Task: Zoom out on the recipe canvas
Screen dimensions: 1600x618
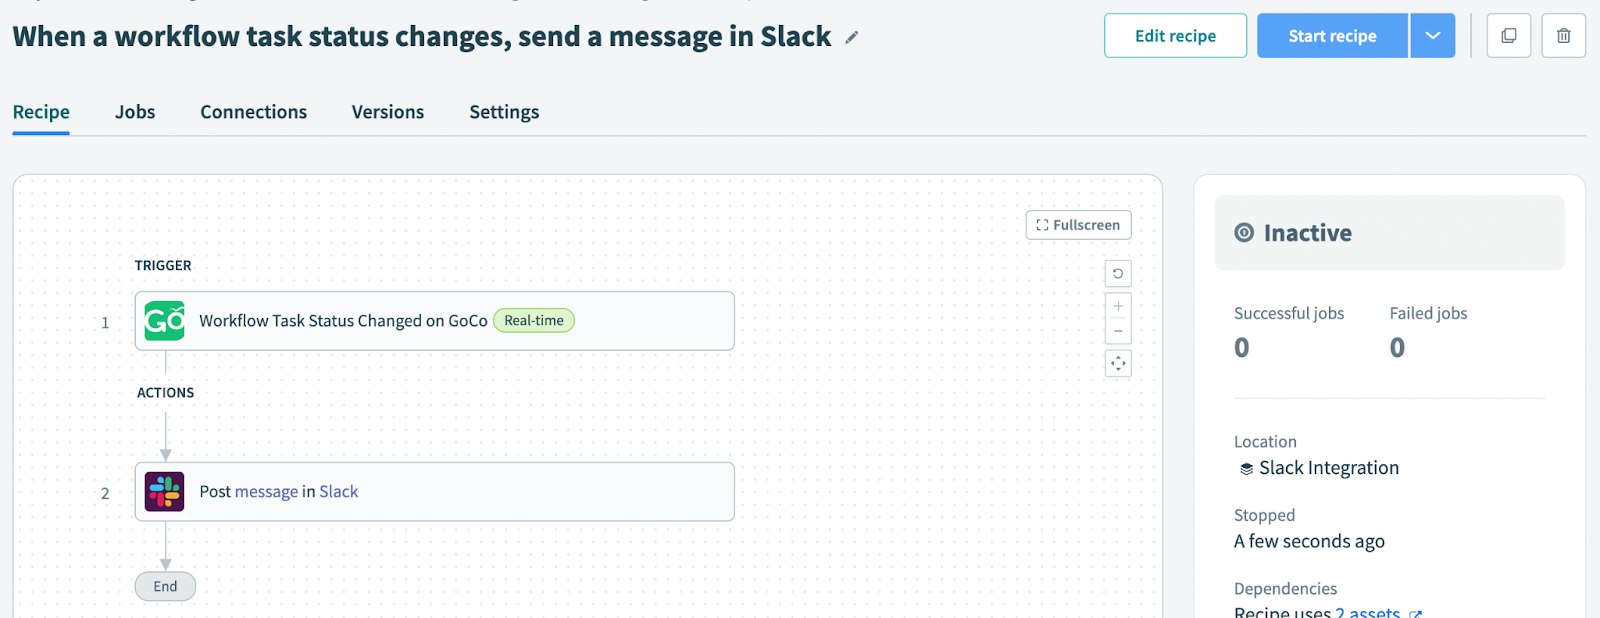Action: click(x=1118, y=331)
